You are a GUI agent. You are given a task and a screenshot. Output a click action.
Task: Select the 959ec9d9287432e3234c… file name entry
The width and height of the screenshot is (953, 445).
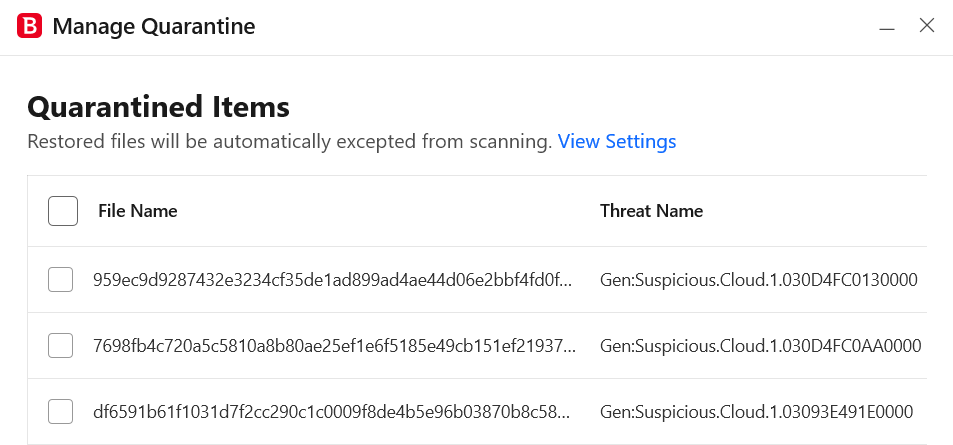332,280
